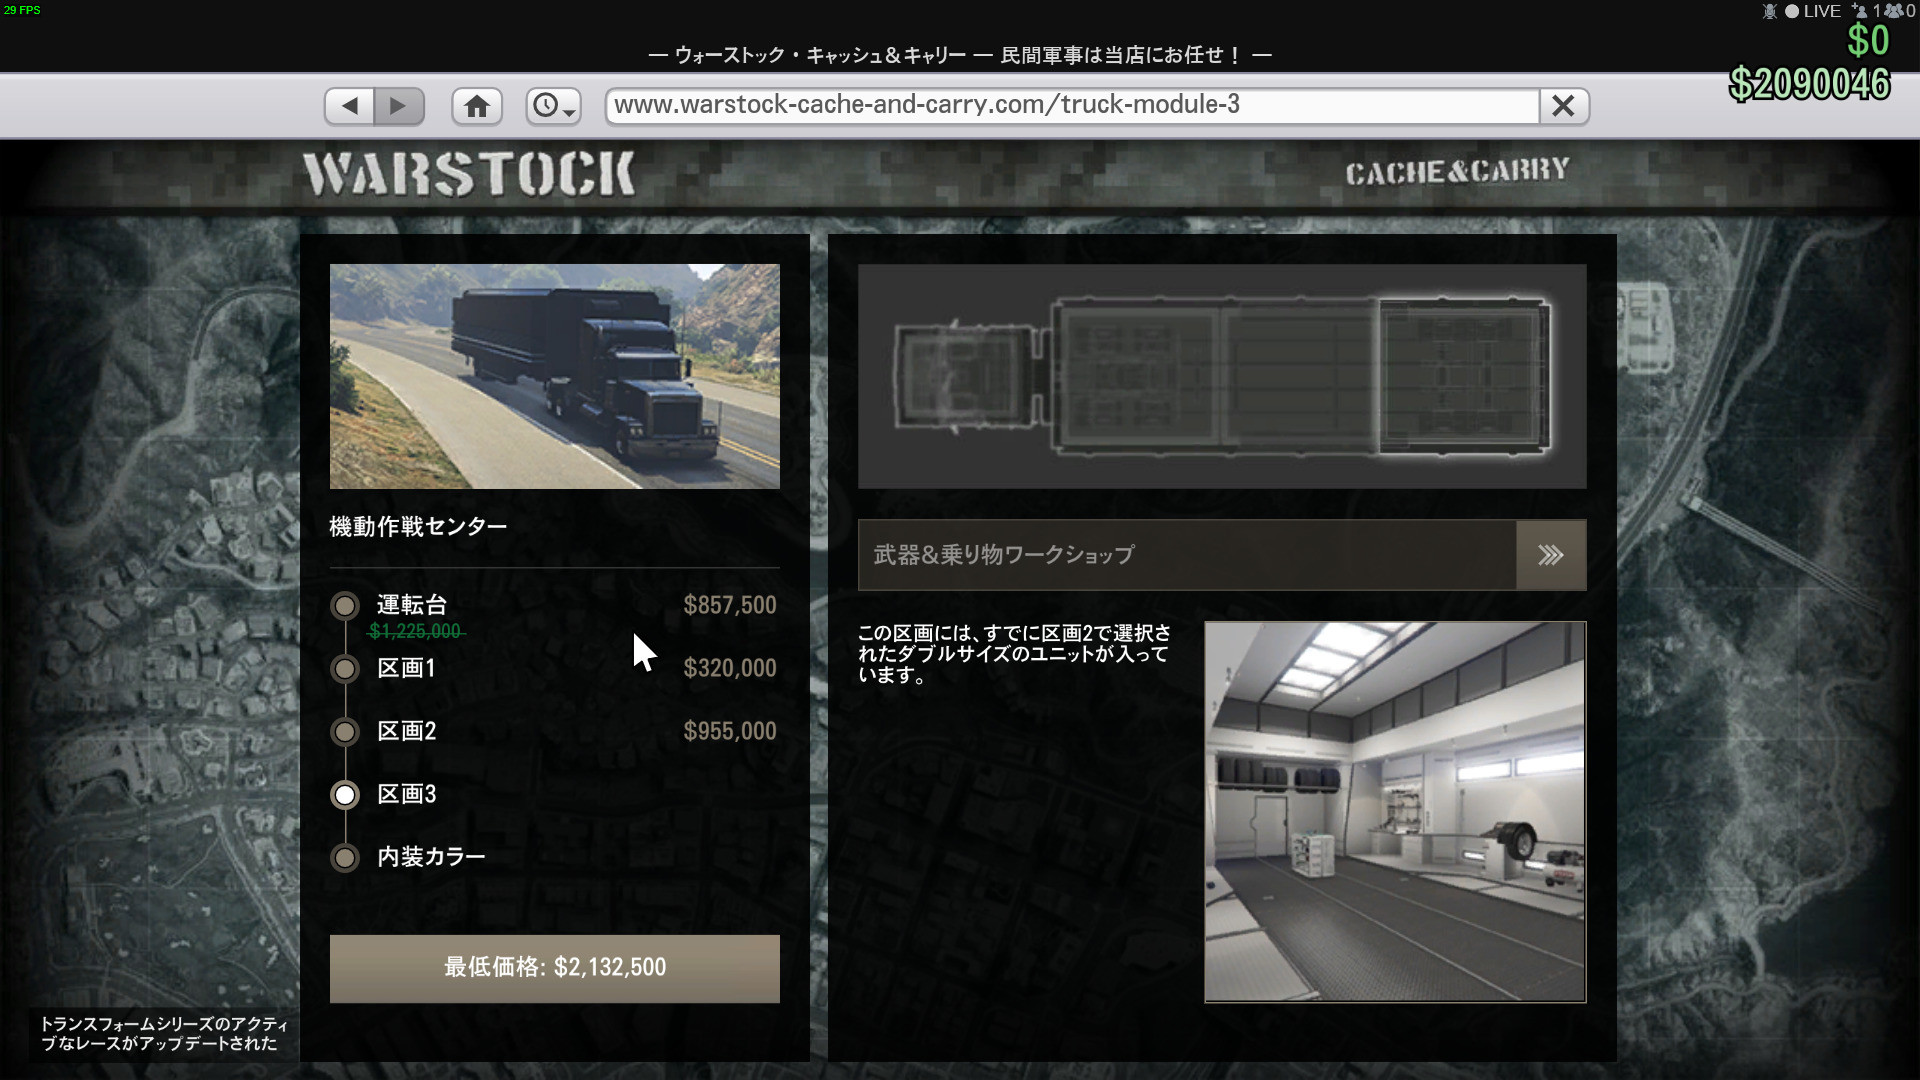1920x1080 pixels.
Task: Click the browser forward arrow
Action: (x=399, y=106)
